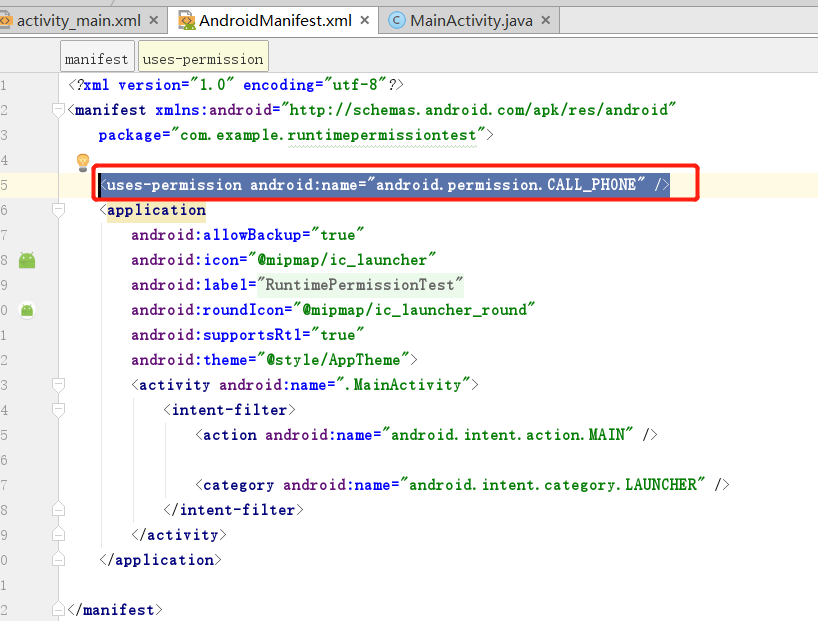Close the AndroidManifest.xml tab
Screen dimensions: 818x621
point(365,20)
